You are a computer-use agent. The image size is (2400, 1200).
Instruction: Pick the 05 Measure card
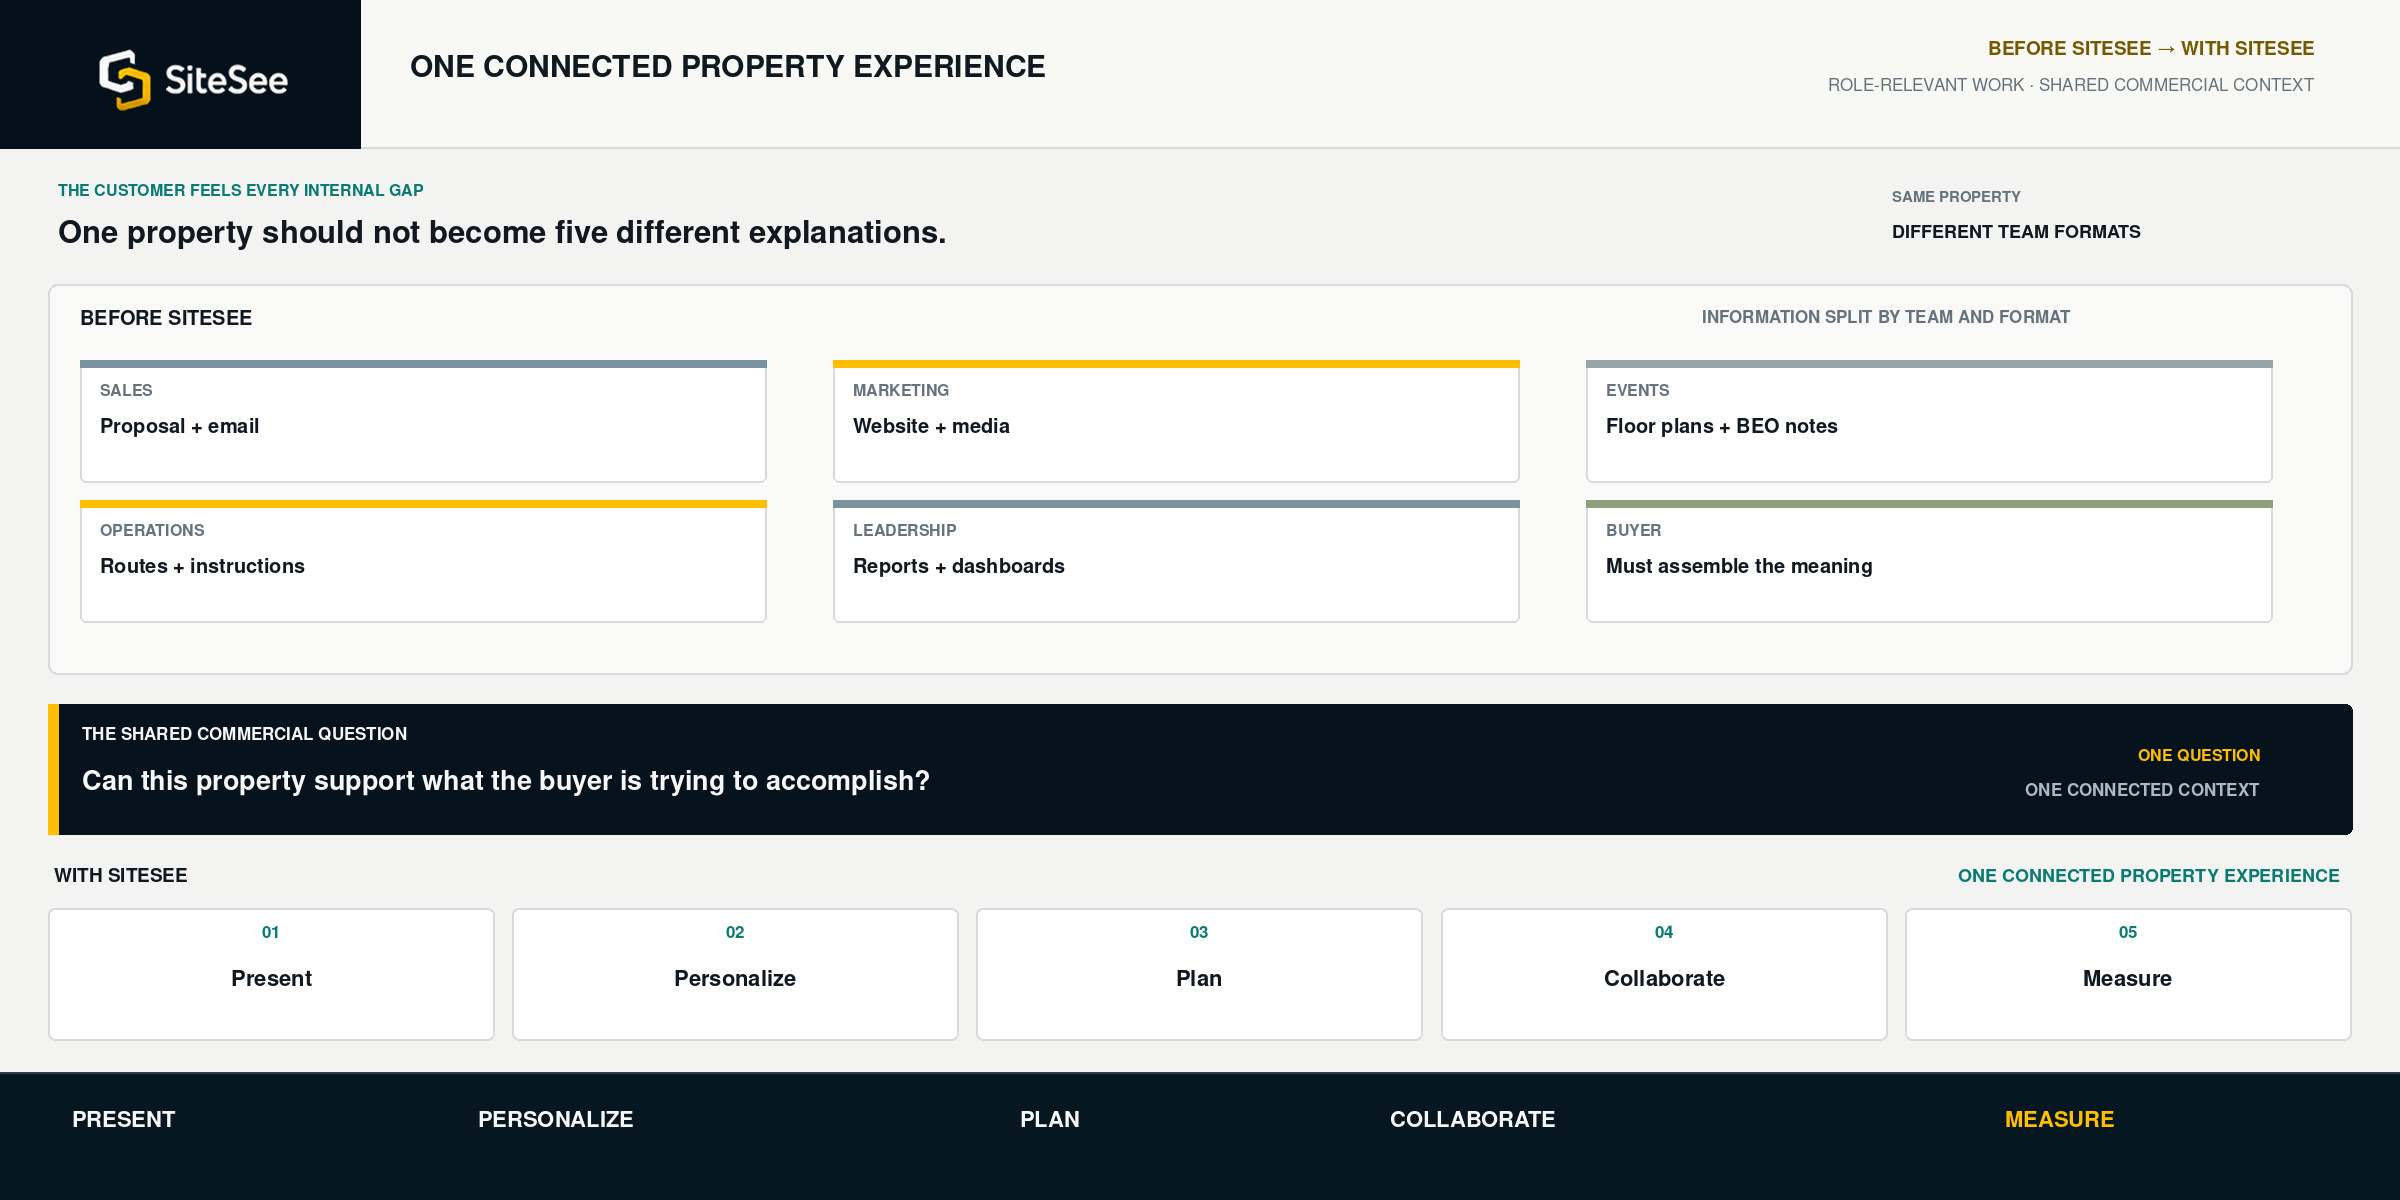pyautogui.click(x=2128, y=974)
